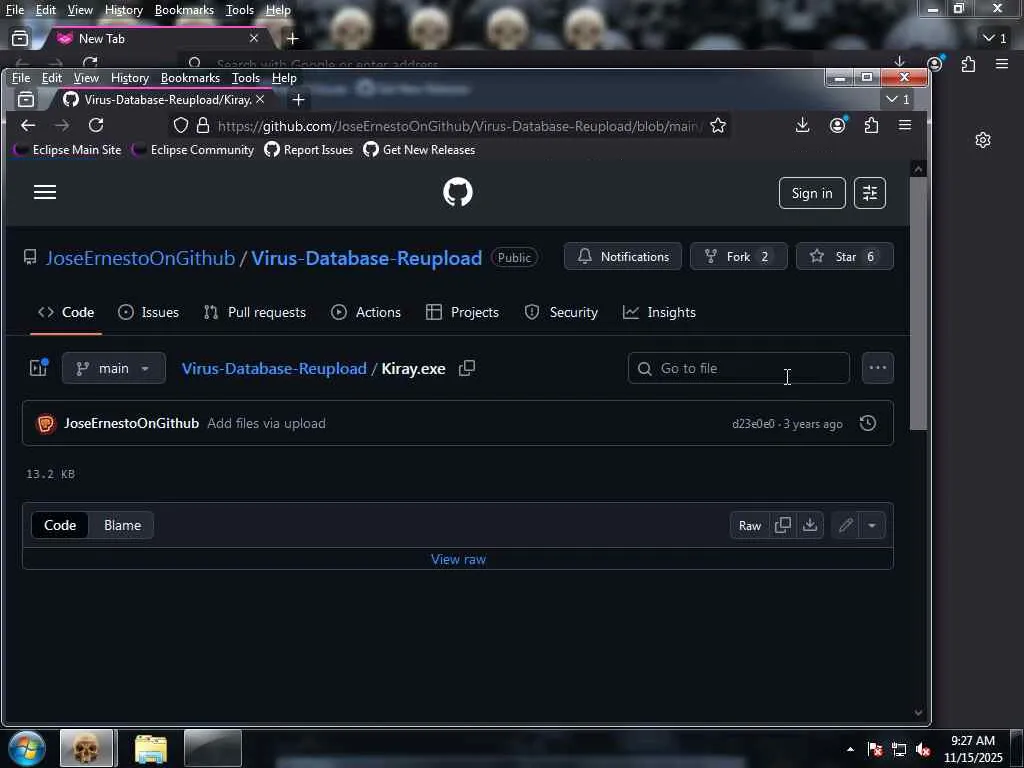The width and height of the screenshot is (1024, 768).
Task: Click the Sign in button
Action: pyautogui.click(x=812, y=193)
